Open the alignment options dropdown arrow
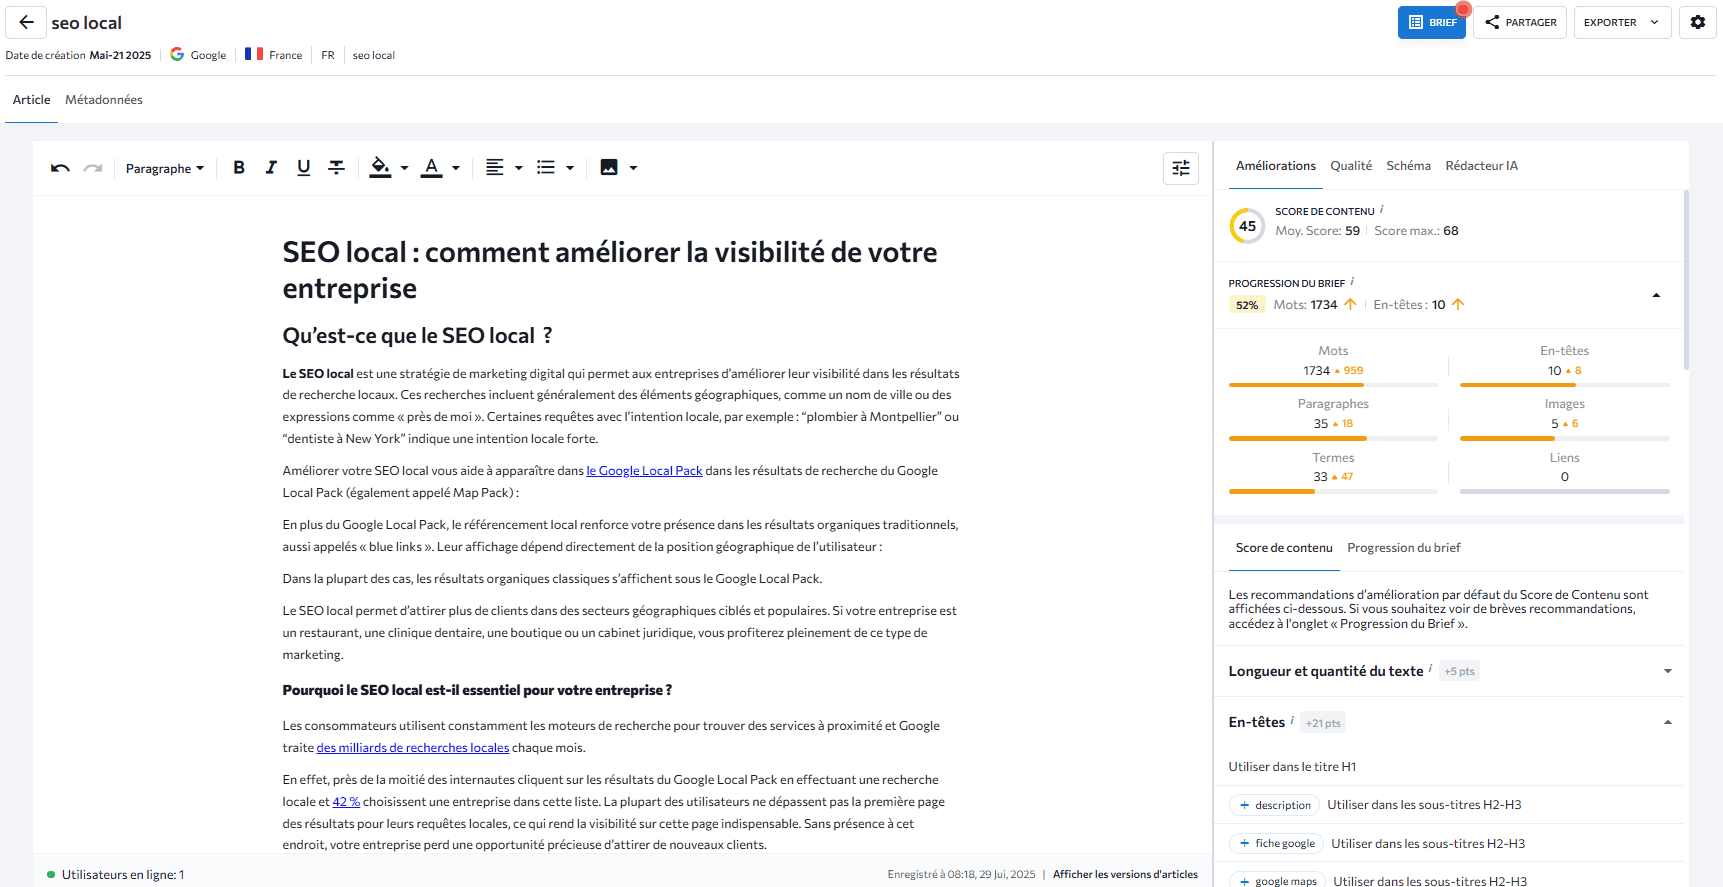1723x887 pixels. 519,168
